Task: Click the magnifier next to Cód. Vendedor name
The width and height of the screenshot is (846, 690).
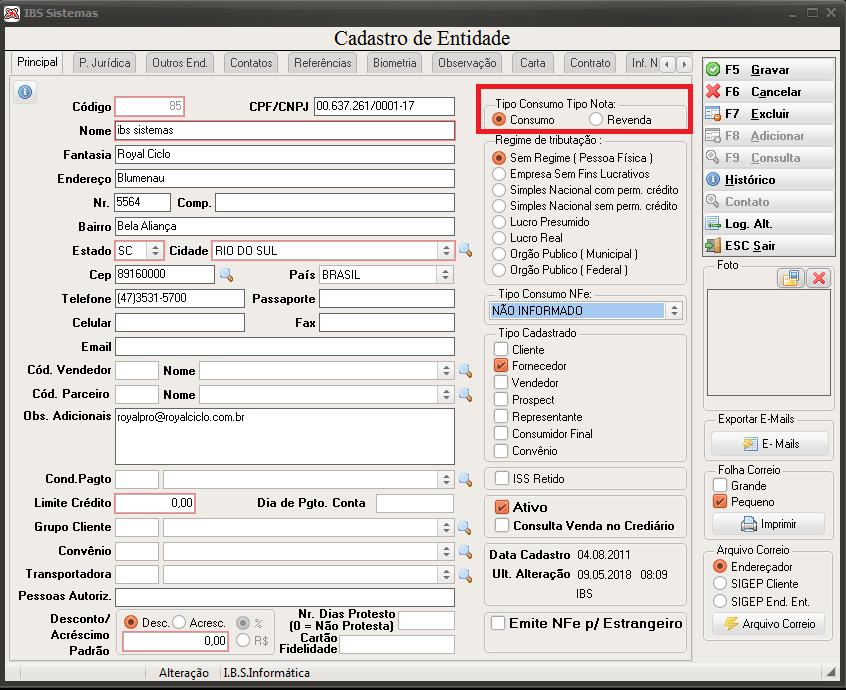Action: [x=465, y=371]
